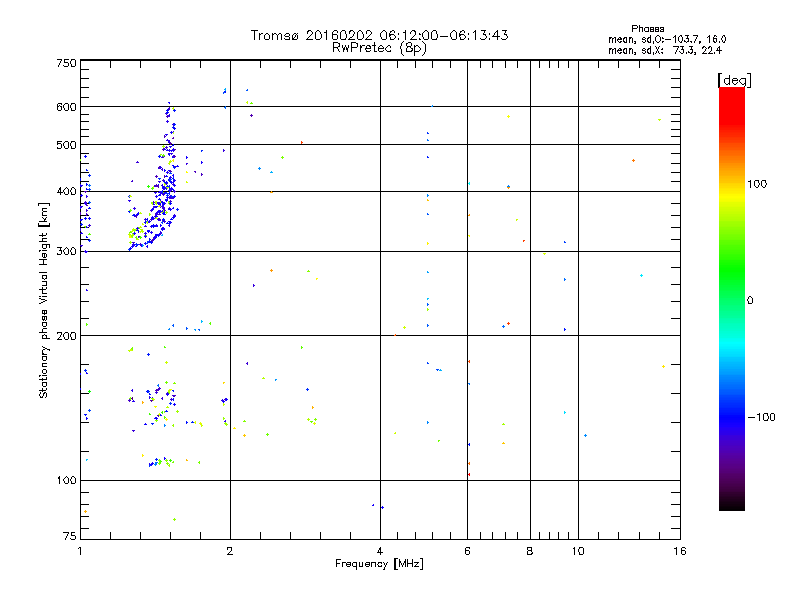Click the 'Phases' statistics heading
This screenshot has height=600, width=800.
[x=647, y=29]
